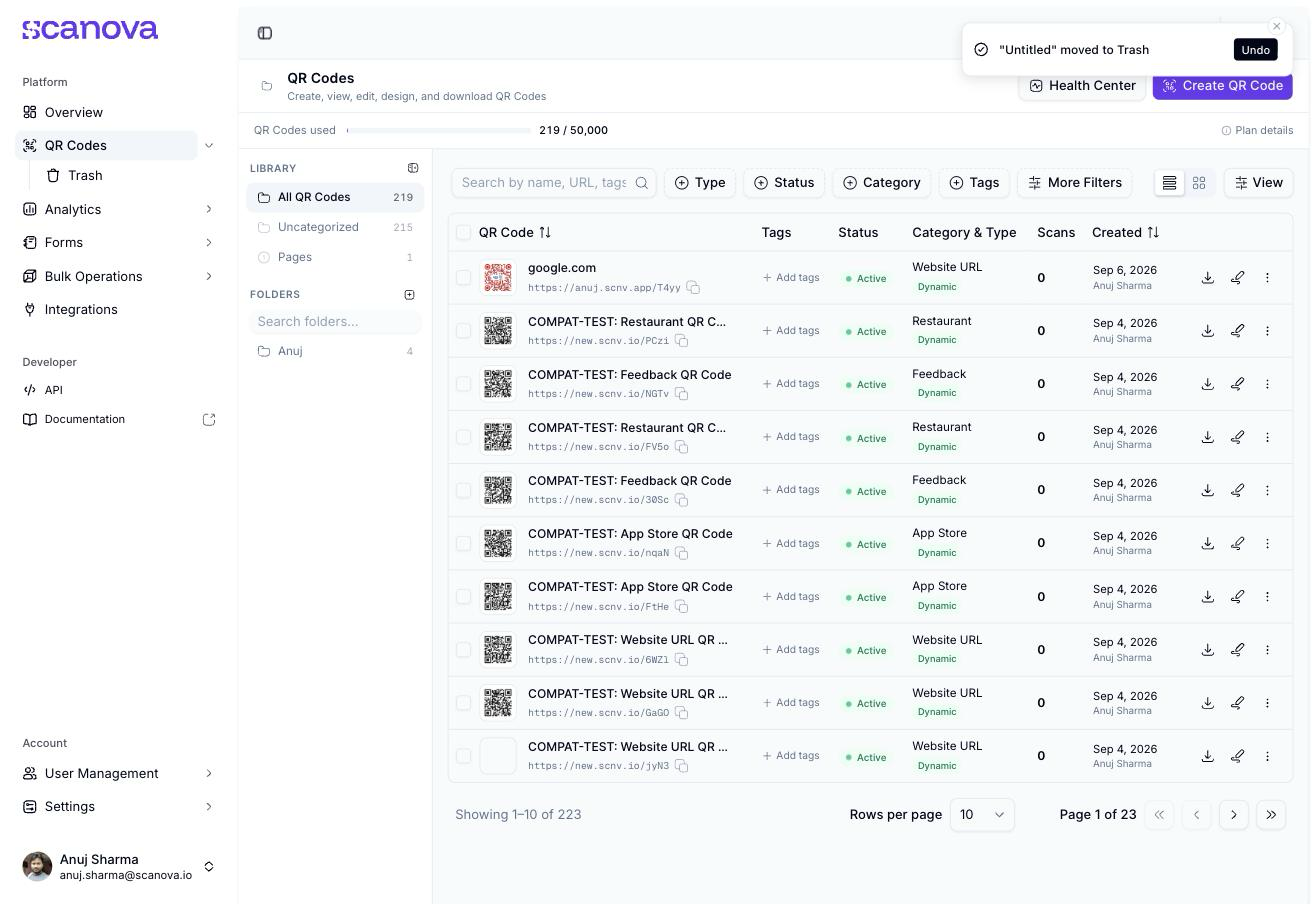Select checkbox for new.scnv.io/jyN3 row

pyautogui.click(x=463, y=756)
